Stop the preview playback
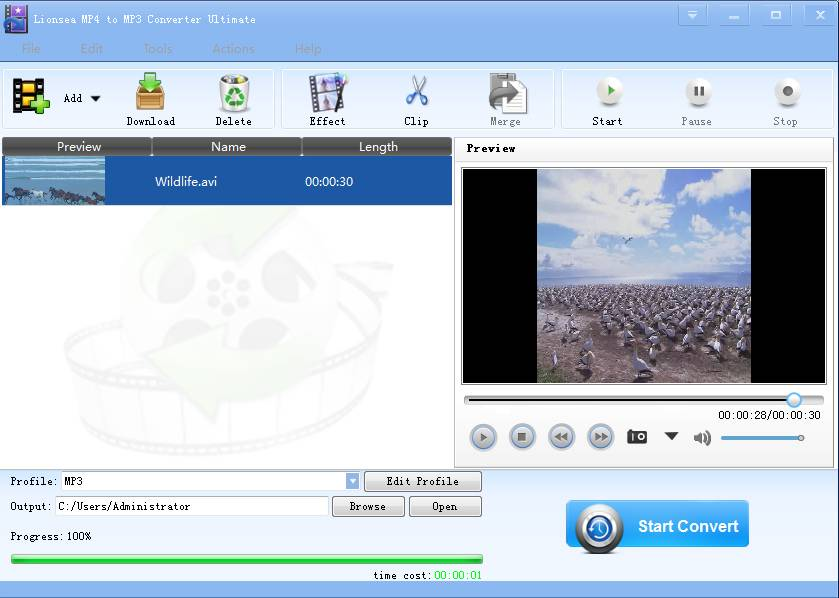Image resolution: width=839 pixels, height=598 pixels. [522, 437]
